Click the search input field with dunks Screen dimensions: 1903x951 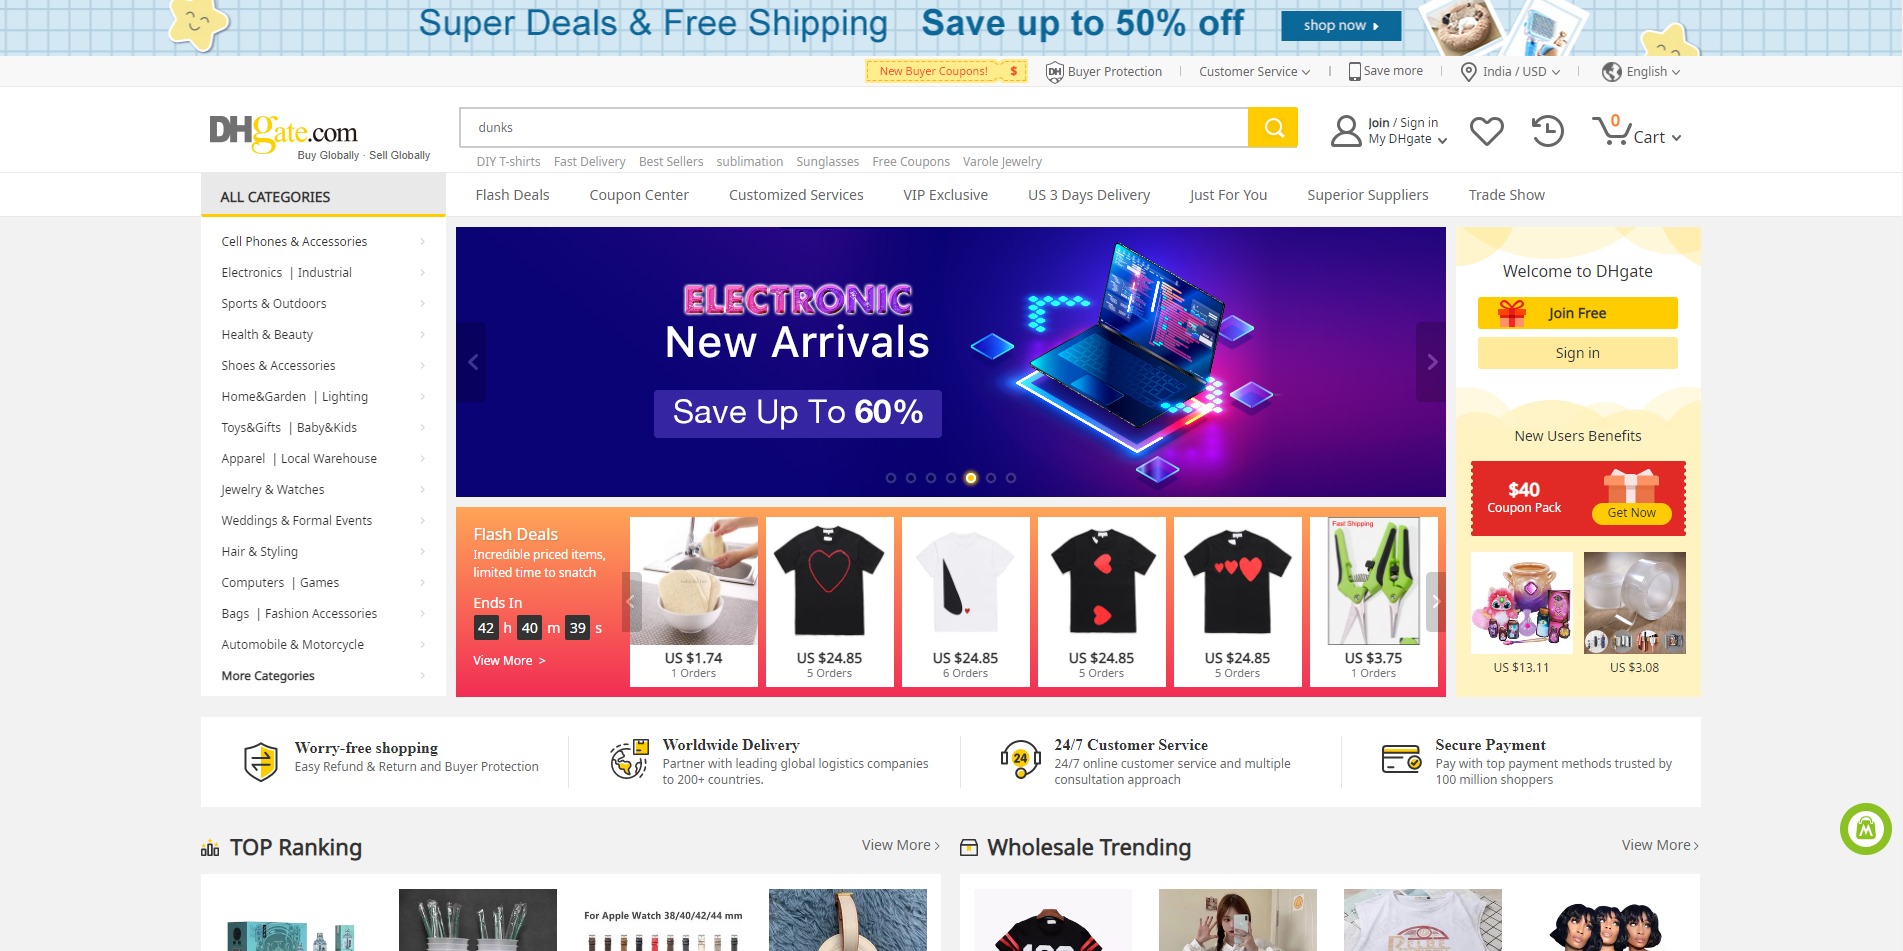click(853, 128)
